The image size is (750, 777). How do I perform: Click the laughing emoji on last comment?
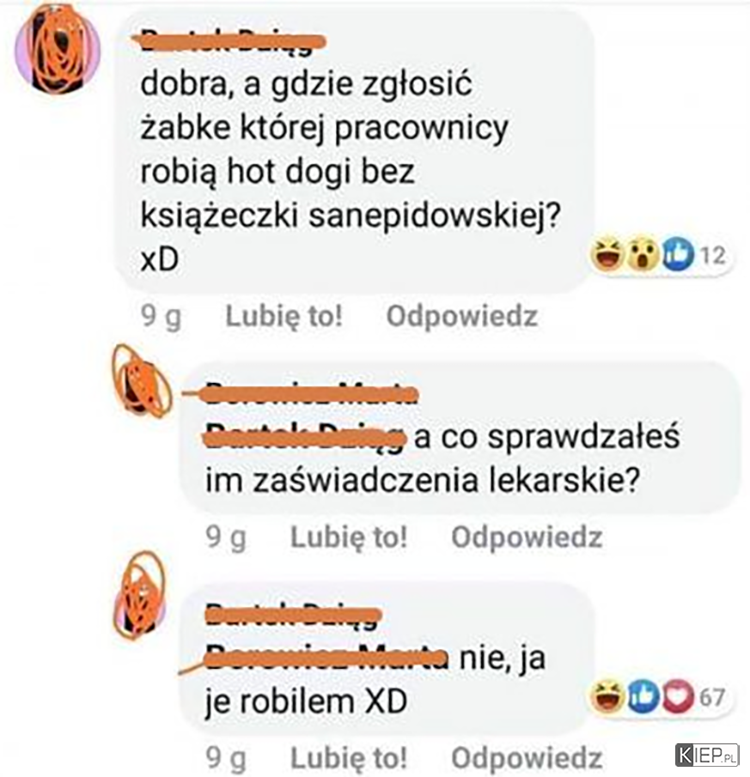[607, 697]
